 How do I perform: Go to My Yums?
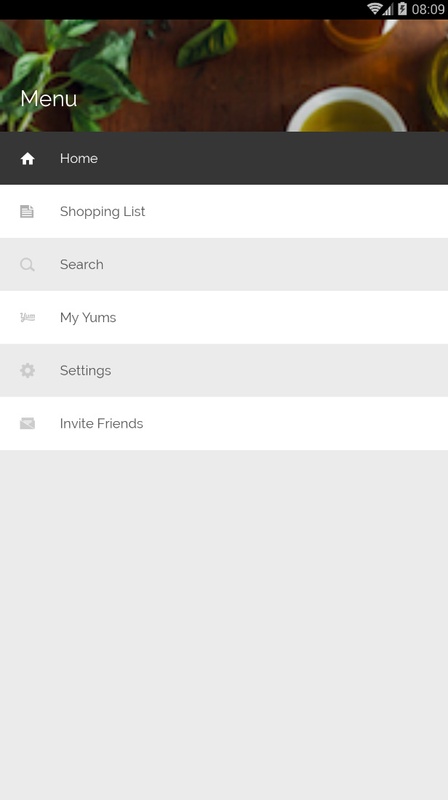(x=224, y=317)
